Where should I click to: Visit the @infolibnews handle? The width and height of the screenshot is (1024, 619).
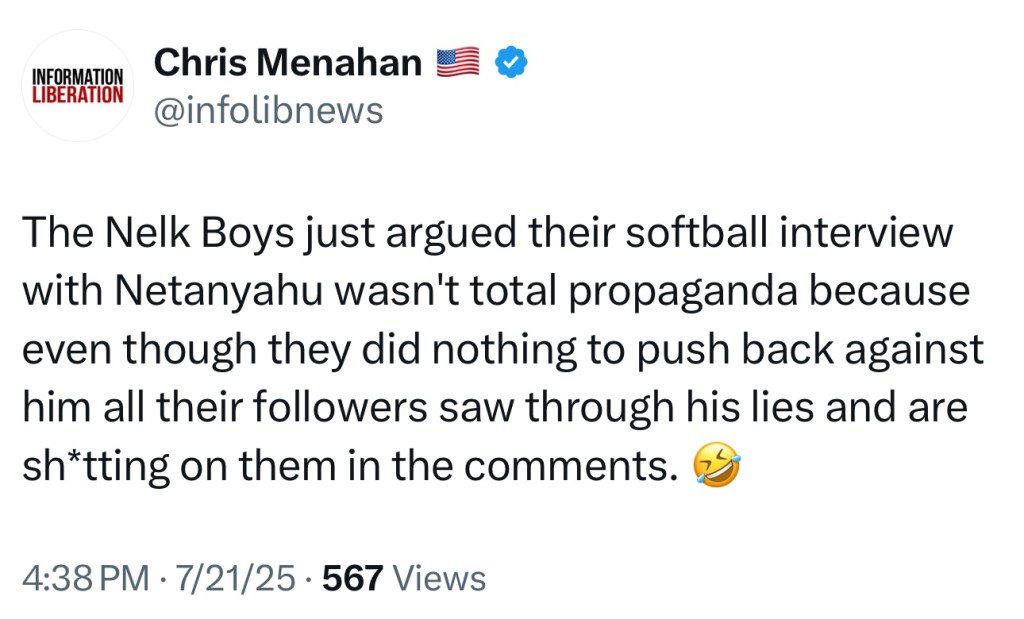tap(268, 110)
